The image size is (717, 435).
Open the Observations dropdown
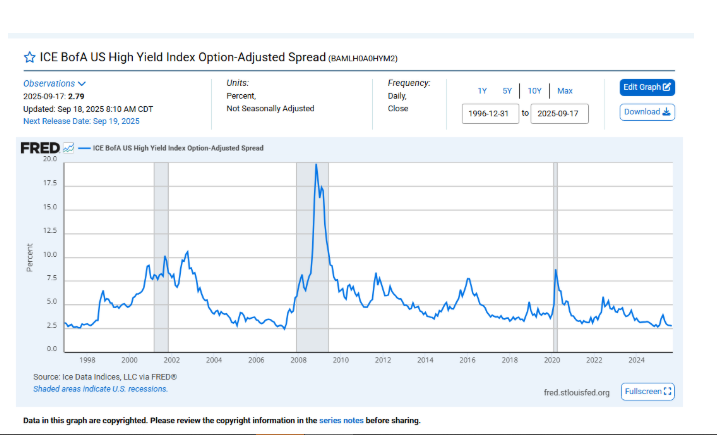(54, 84)
